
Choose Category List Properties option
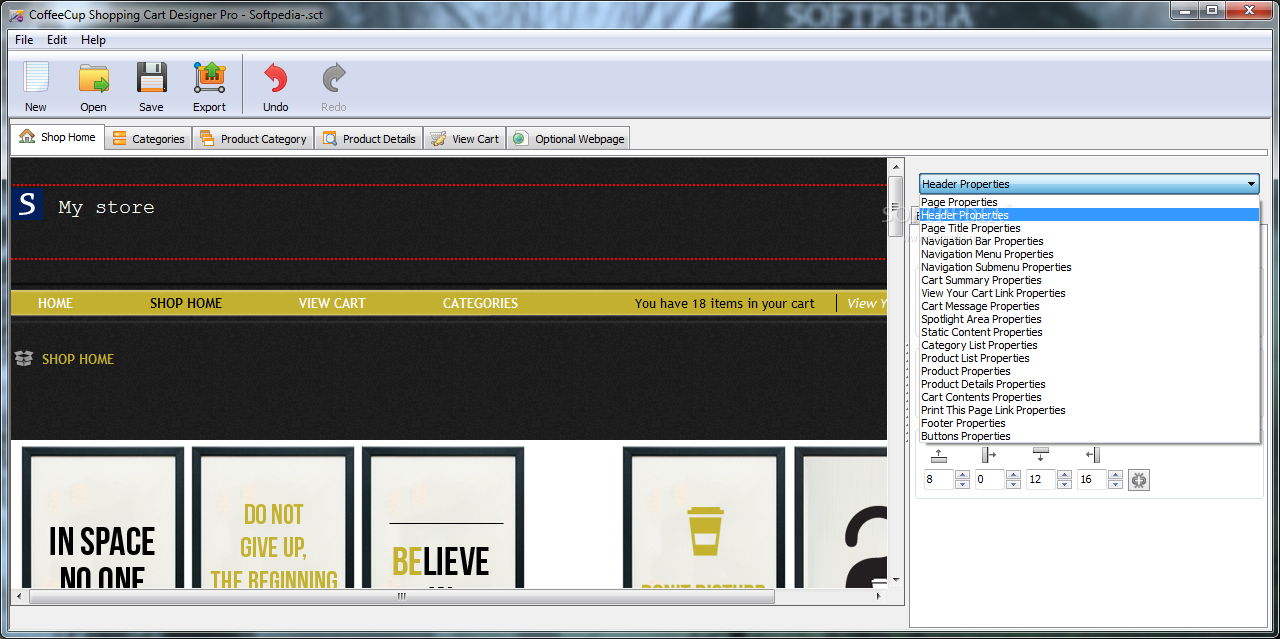click(1089, 345)
